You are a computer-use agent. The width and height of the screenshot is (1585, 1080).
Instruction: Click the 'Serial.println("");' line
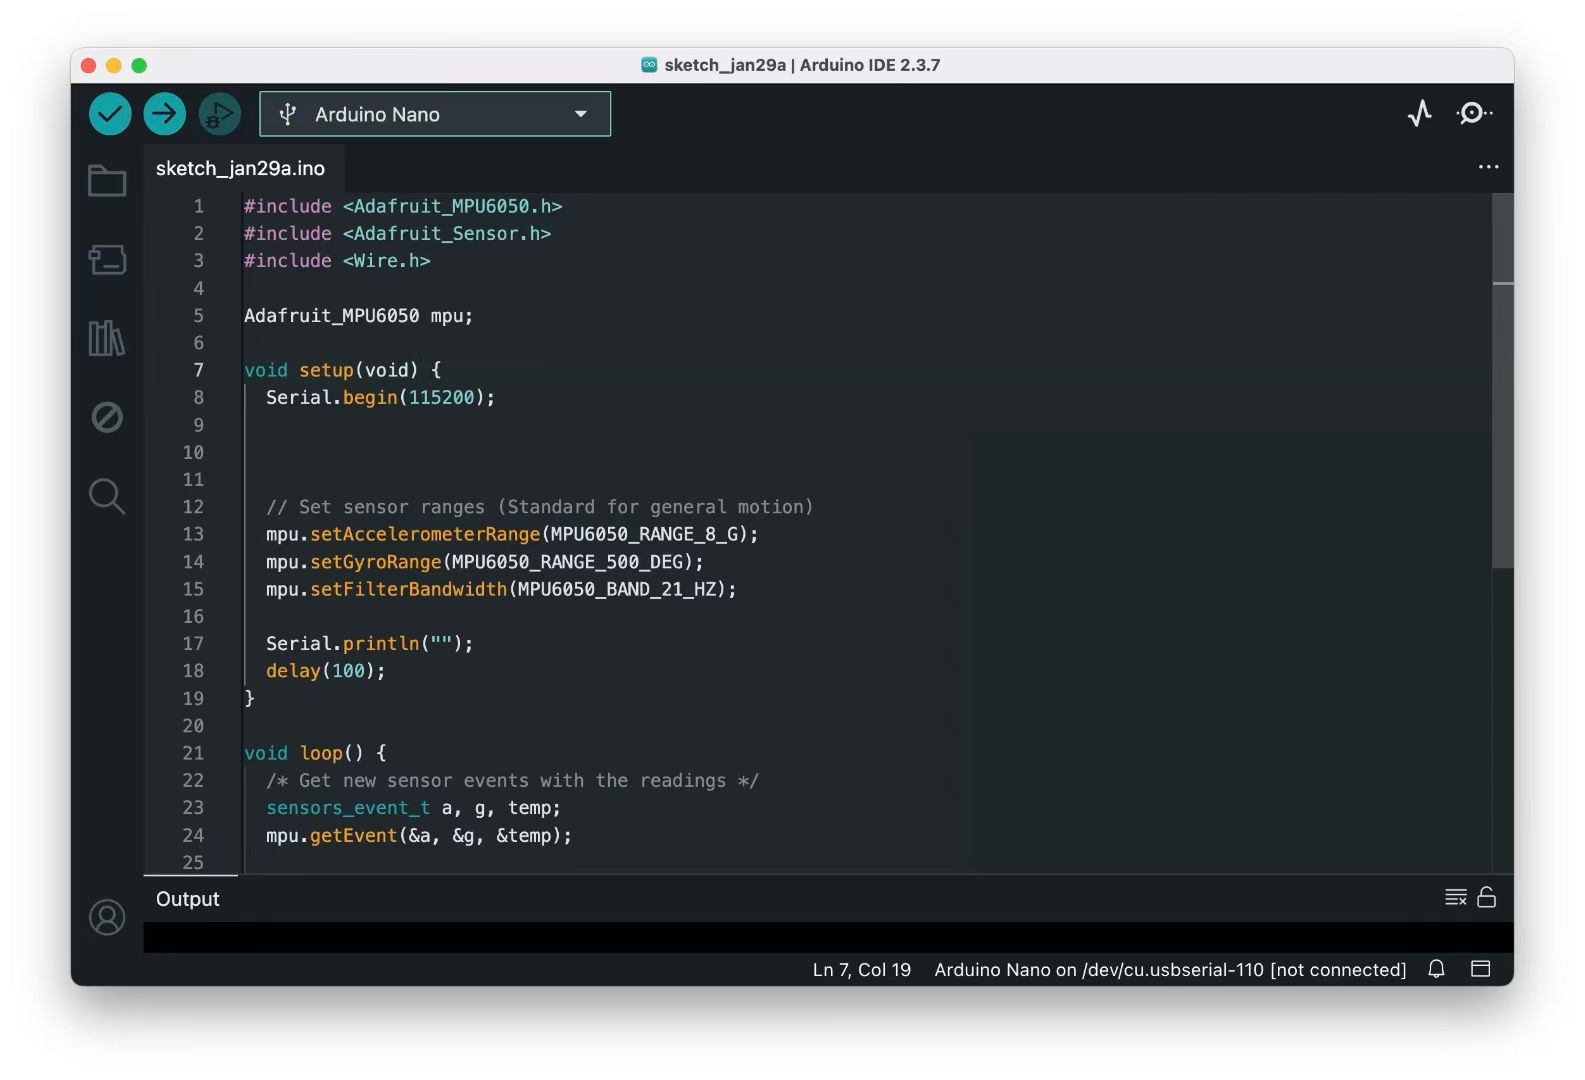(x=369, y=643)
